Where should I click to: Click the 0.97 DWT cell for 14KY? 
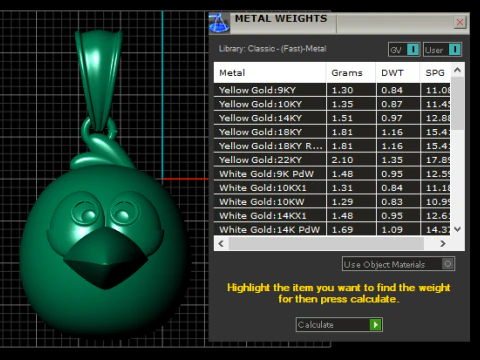398,118
